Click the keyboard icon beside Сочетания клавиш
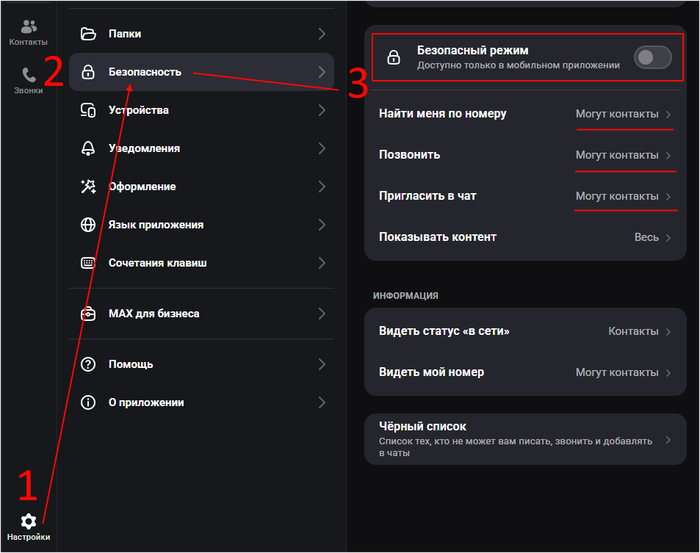700x553 pixels. pyautogui.click(x=88, y=263)
